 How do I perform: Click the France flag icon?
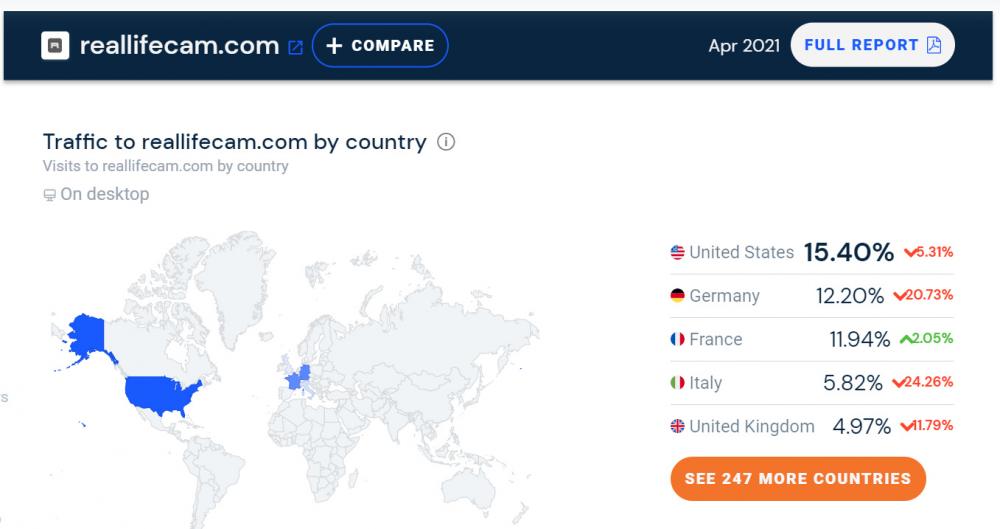coord(677,340)
